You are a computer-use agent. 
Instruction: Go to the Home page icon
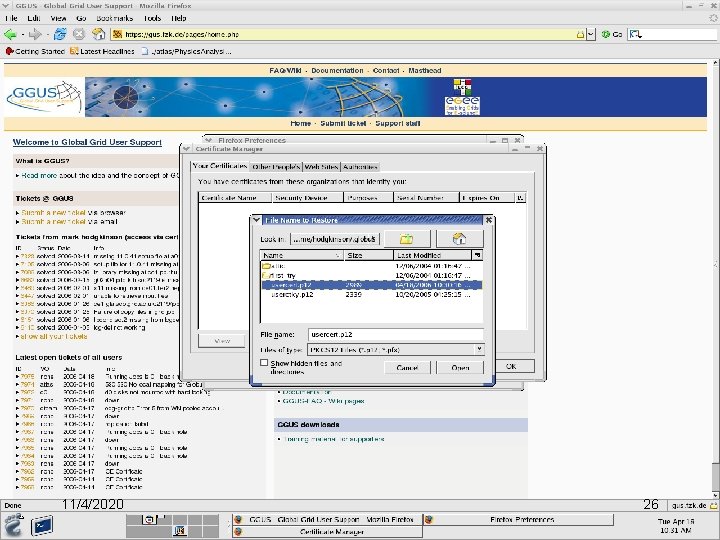[98, 33]
